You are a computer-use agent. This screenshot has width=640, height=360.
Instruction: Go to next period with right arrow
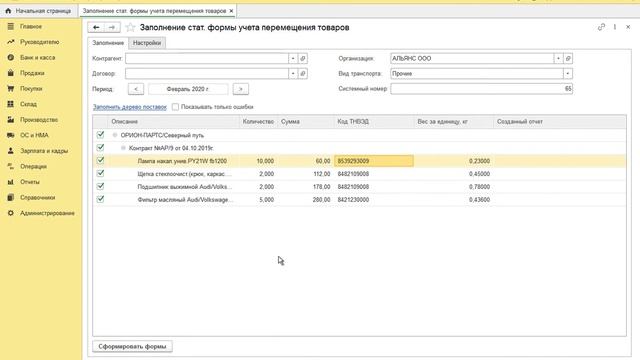click(x=240, y=89)
